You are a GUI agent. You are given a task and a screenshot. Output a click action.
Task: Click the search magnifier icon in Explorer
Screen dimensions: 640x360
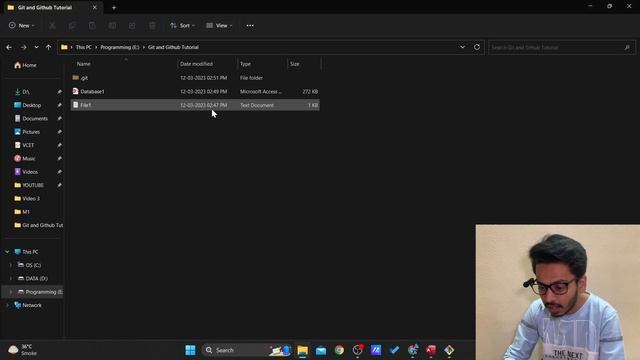coord(627,47)
